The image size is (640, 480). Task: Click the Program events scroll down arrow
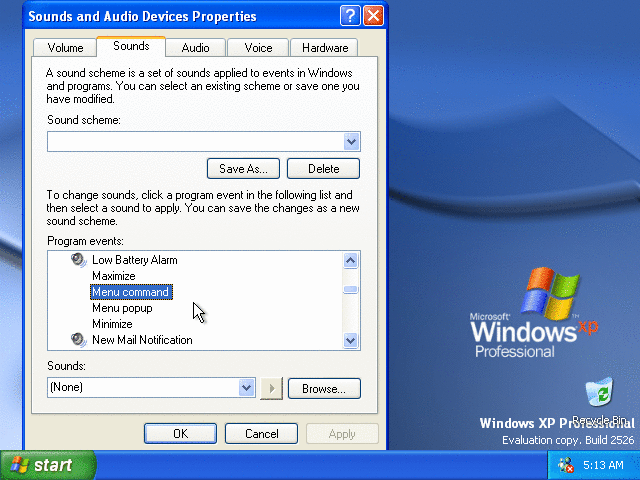pos(351,340)
